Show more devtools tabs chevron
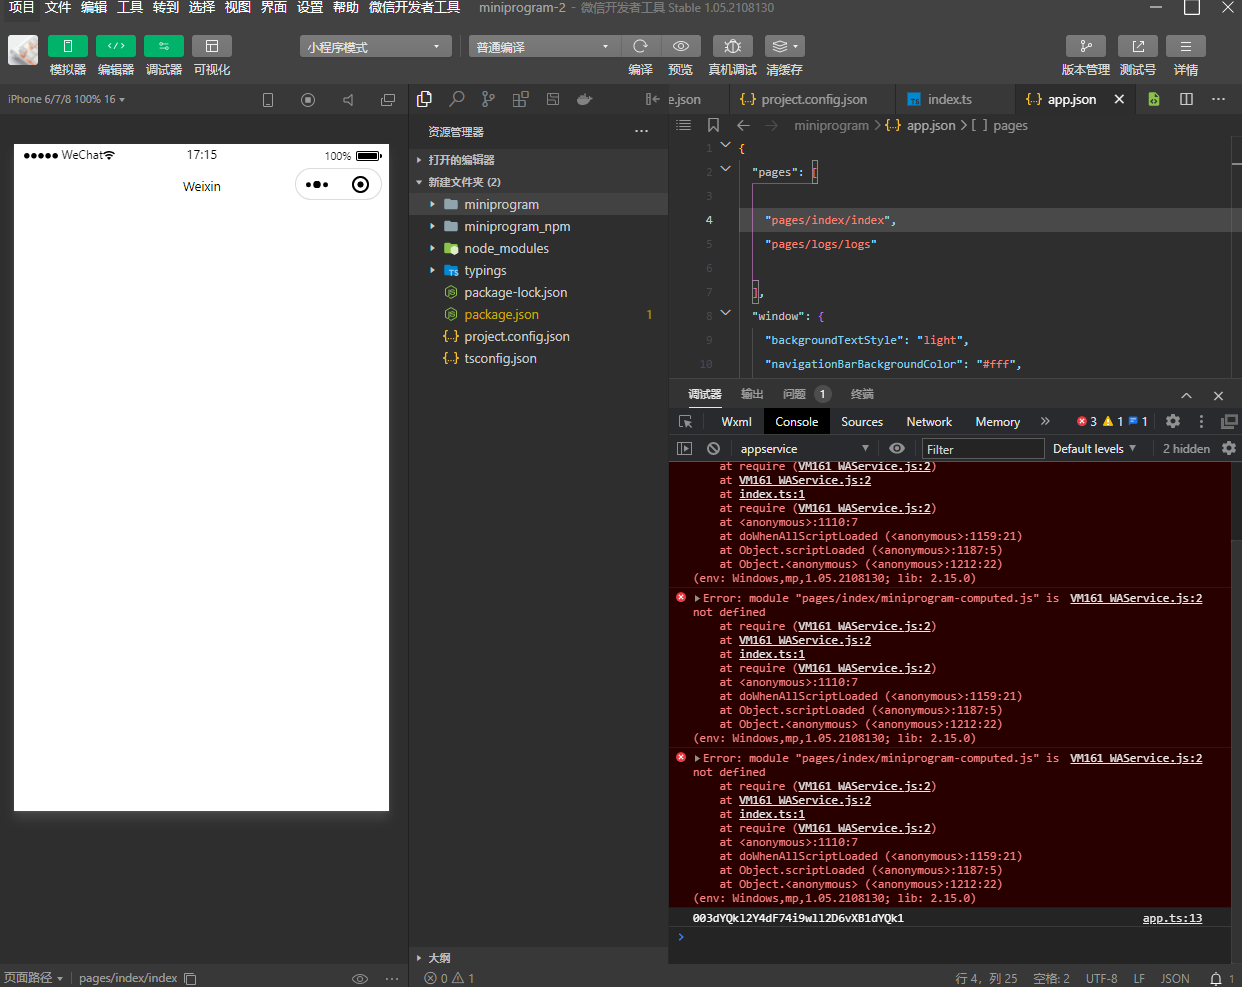 pos(1045,421)
